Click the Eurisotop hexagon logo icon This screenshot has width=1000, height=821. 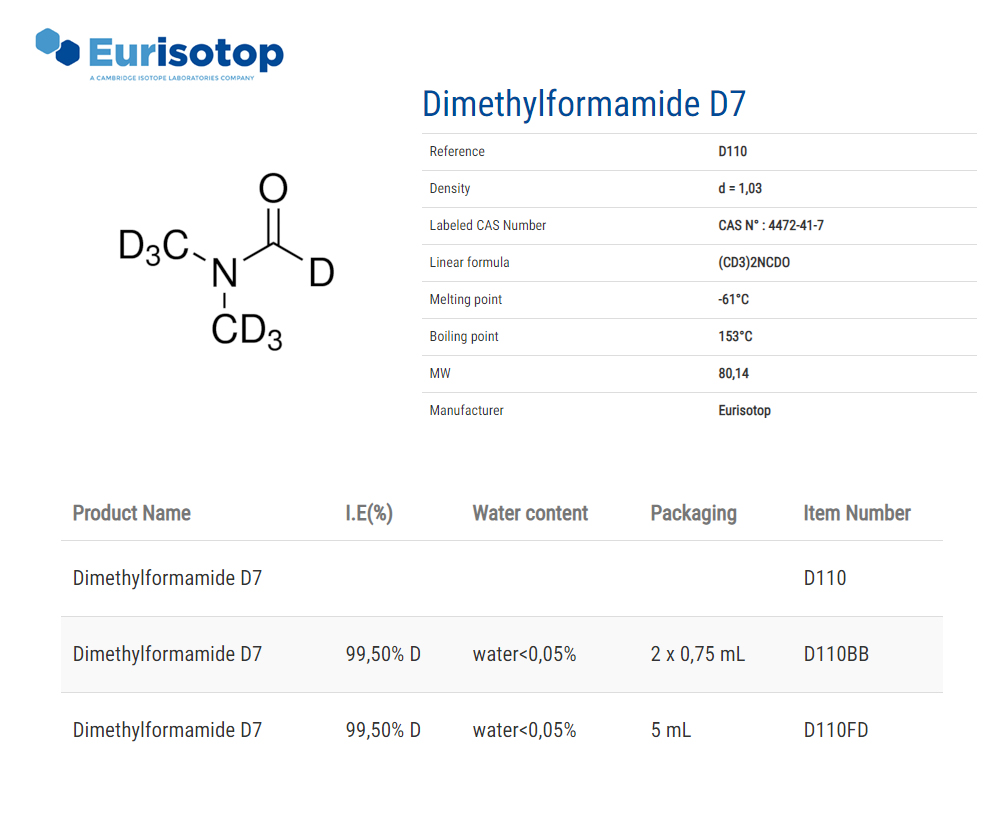57,46
